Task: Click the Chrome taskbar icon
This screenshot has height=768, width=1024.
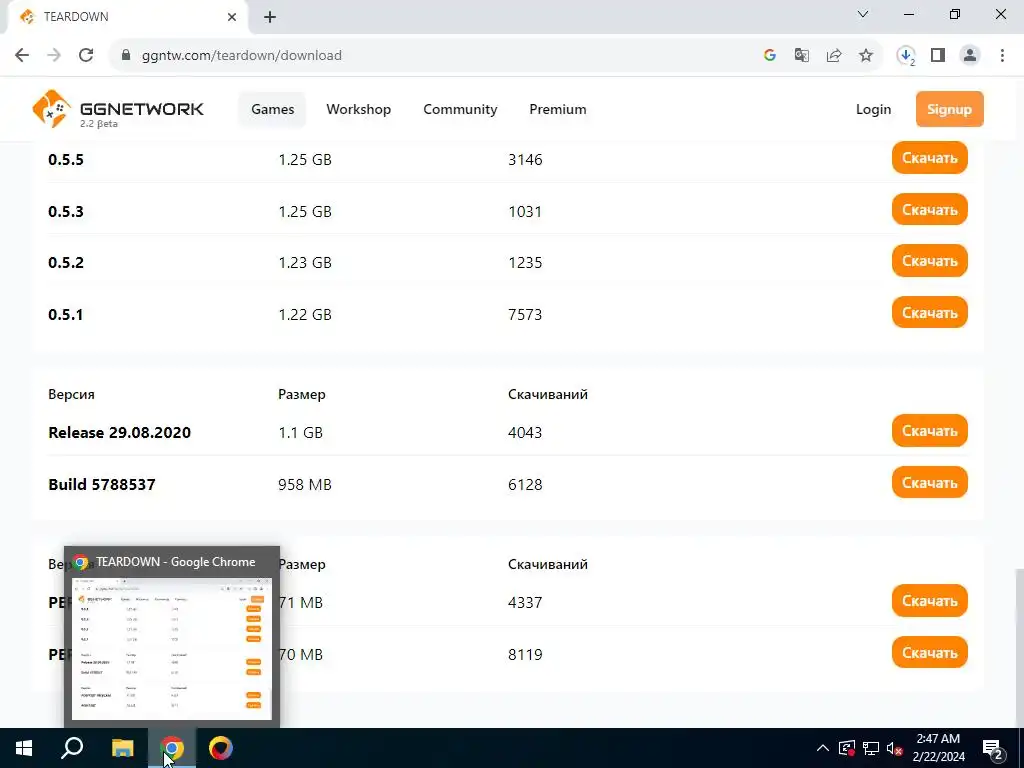Action: click(x=172, y=748)
